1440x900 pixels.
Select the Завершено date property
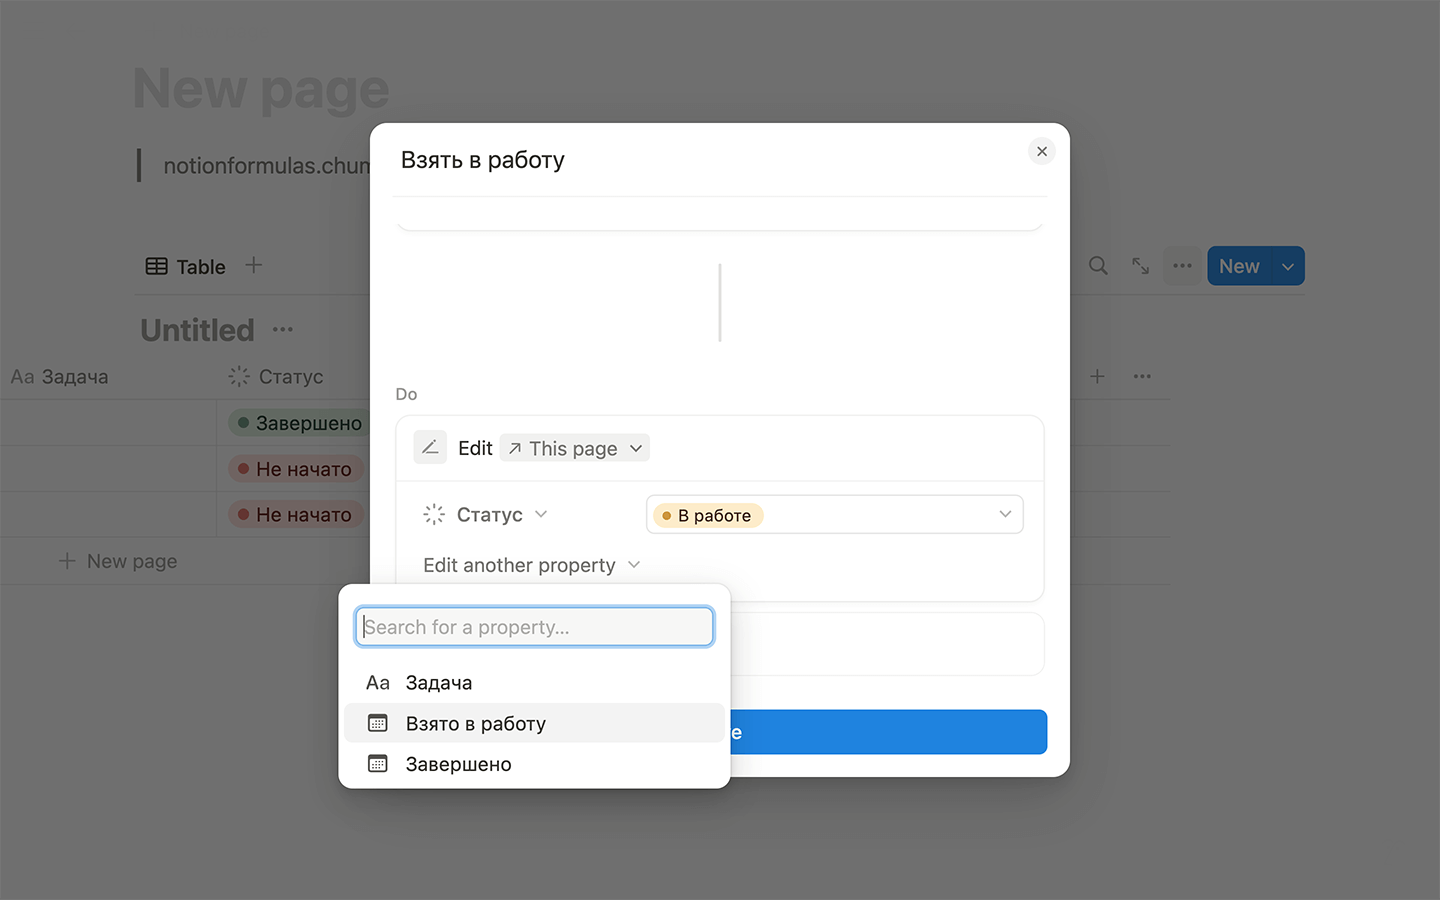tap(534, 764)
